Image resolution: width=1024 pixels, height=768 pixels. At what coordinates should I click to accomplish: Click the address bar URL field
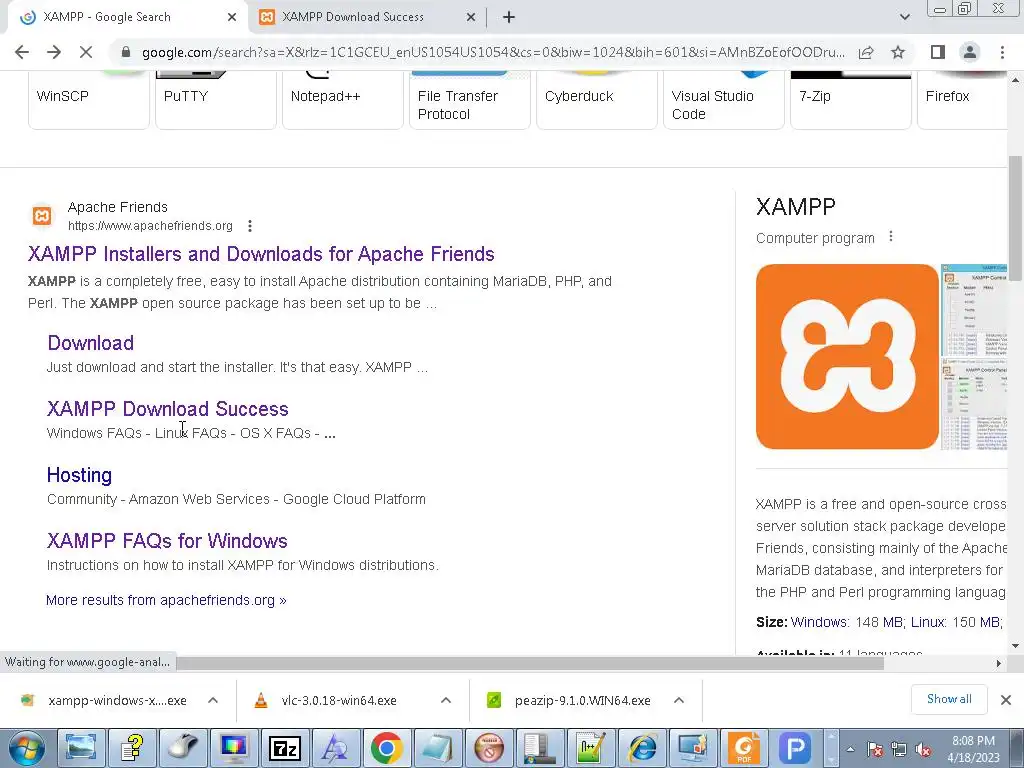[x=493, y=52]
